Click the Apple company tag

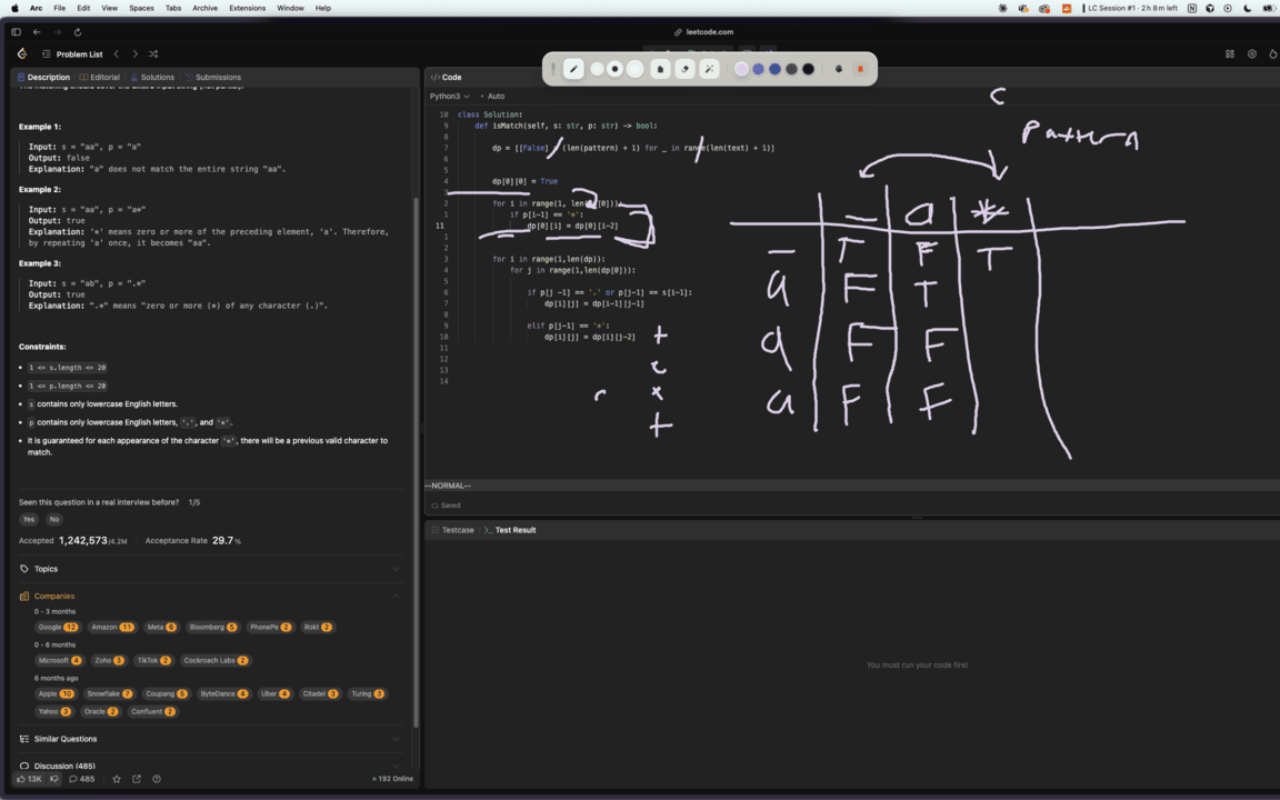point(55,693)
